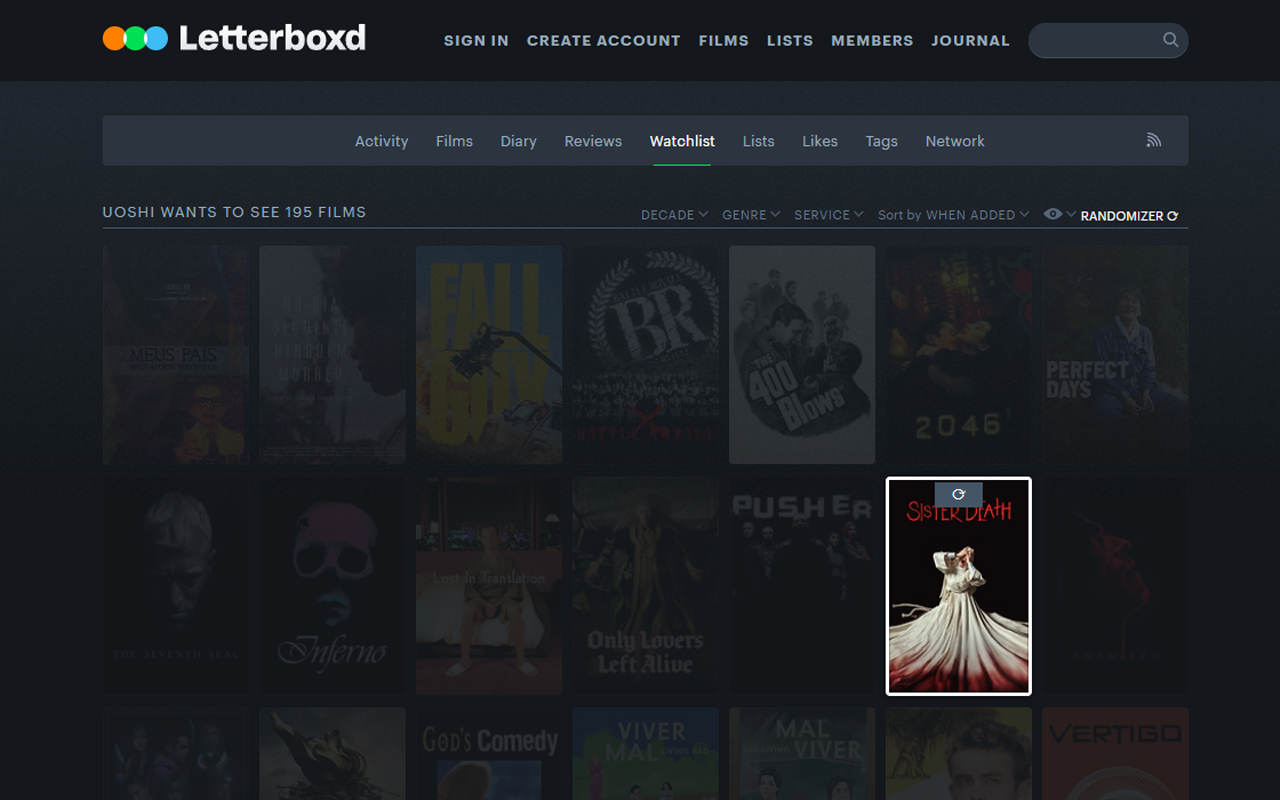The height and width of the screenshot is (800, 1280).
Task: Open the Lost in Translation poster
Action: point(489,586)
